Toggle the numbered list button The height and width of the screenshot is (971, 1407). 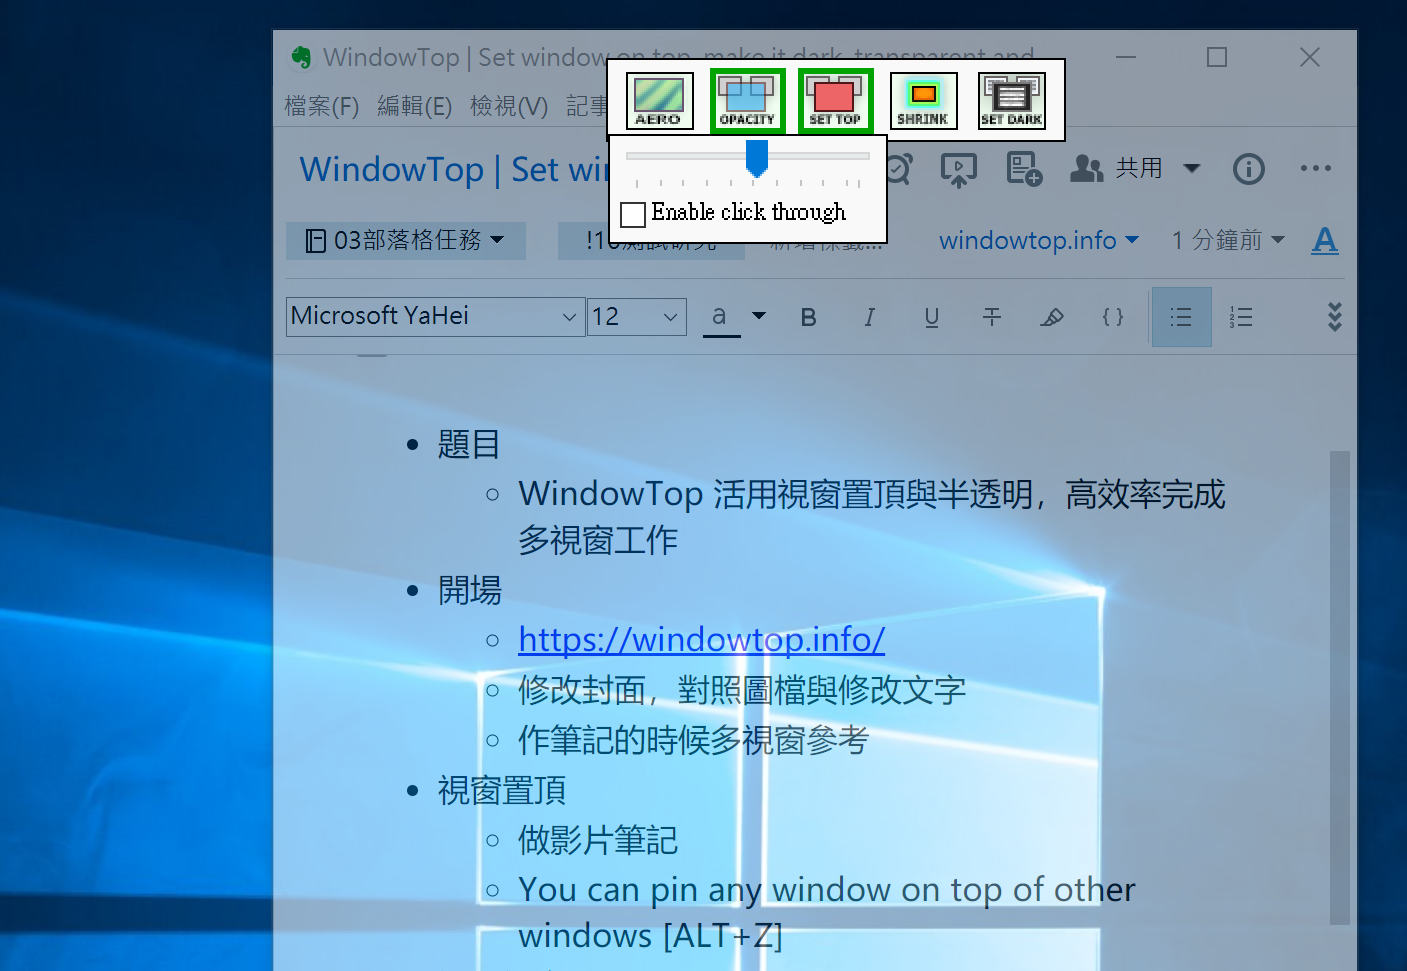coord(1241,317)
